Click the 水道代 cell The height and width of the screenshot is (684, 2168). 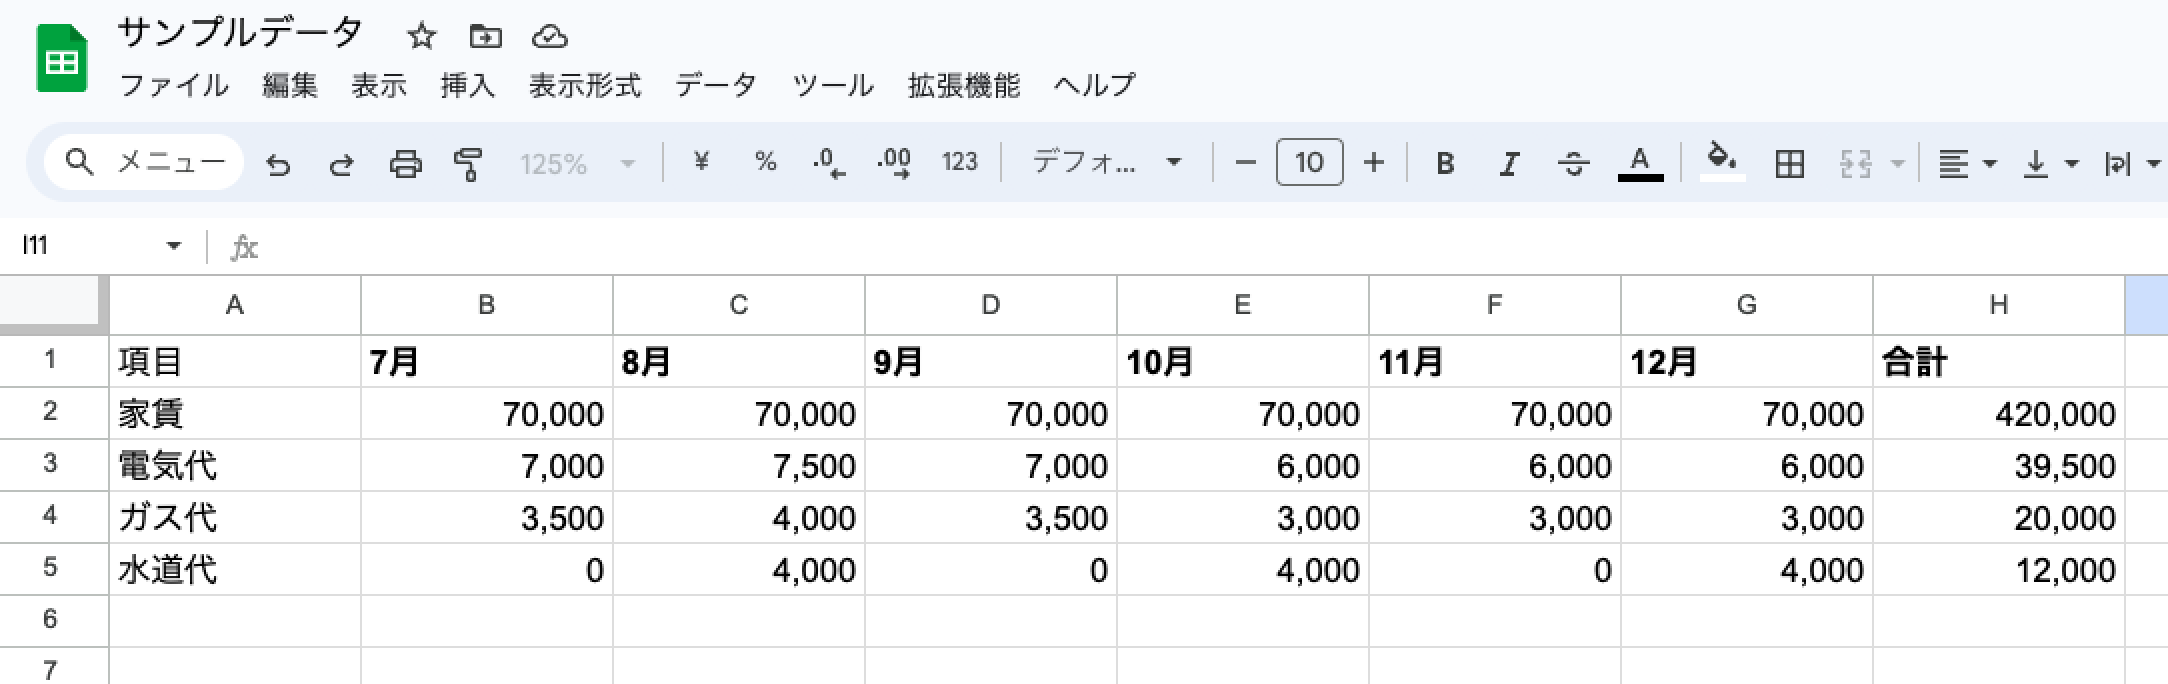coord(235,569)
